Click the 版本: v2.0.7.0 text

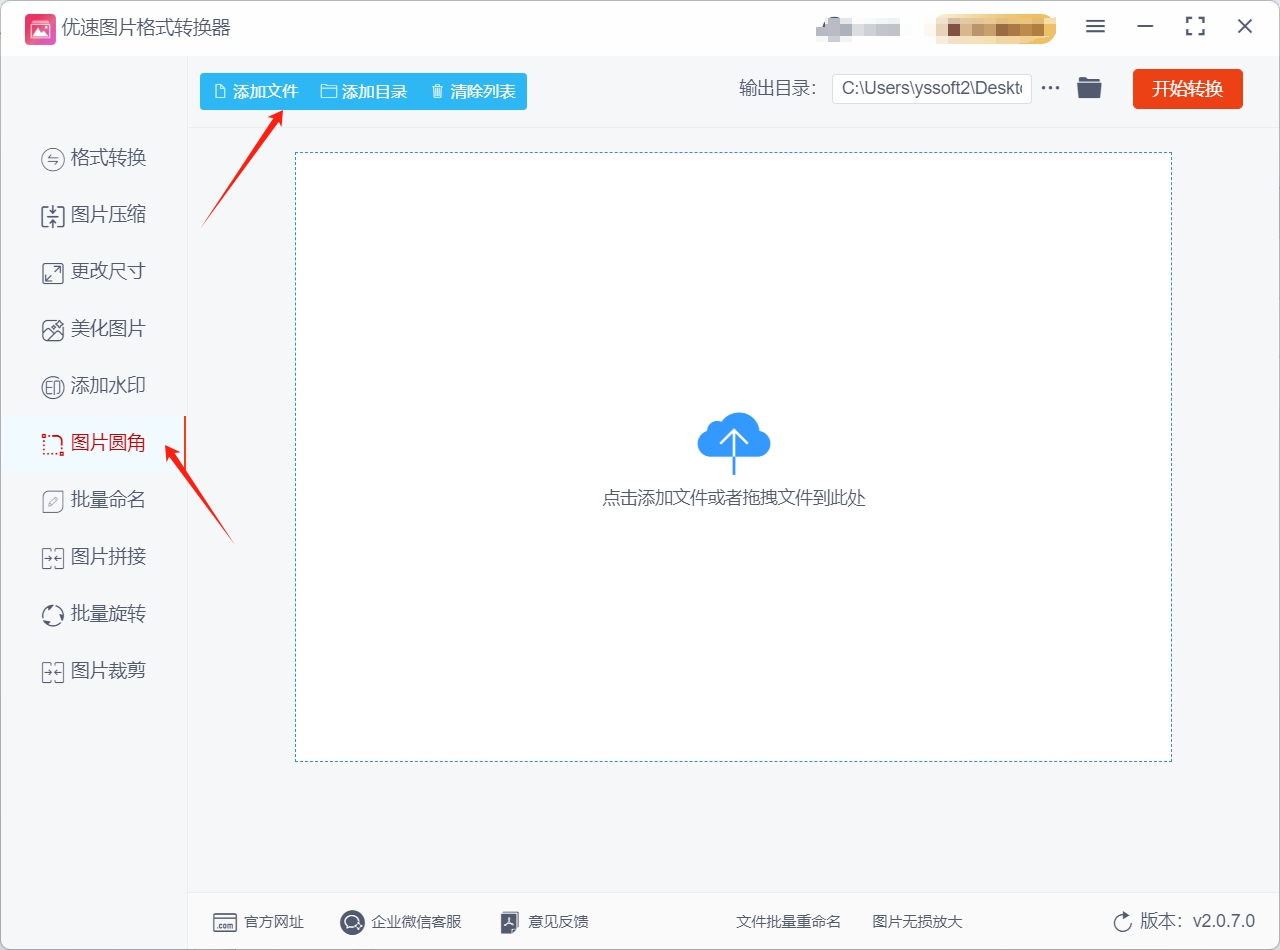pos(1197,921)
